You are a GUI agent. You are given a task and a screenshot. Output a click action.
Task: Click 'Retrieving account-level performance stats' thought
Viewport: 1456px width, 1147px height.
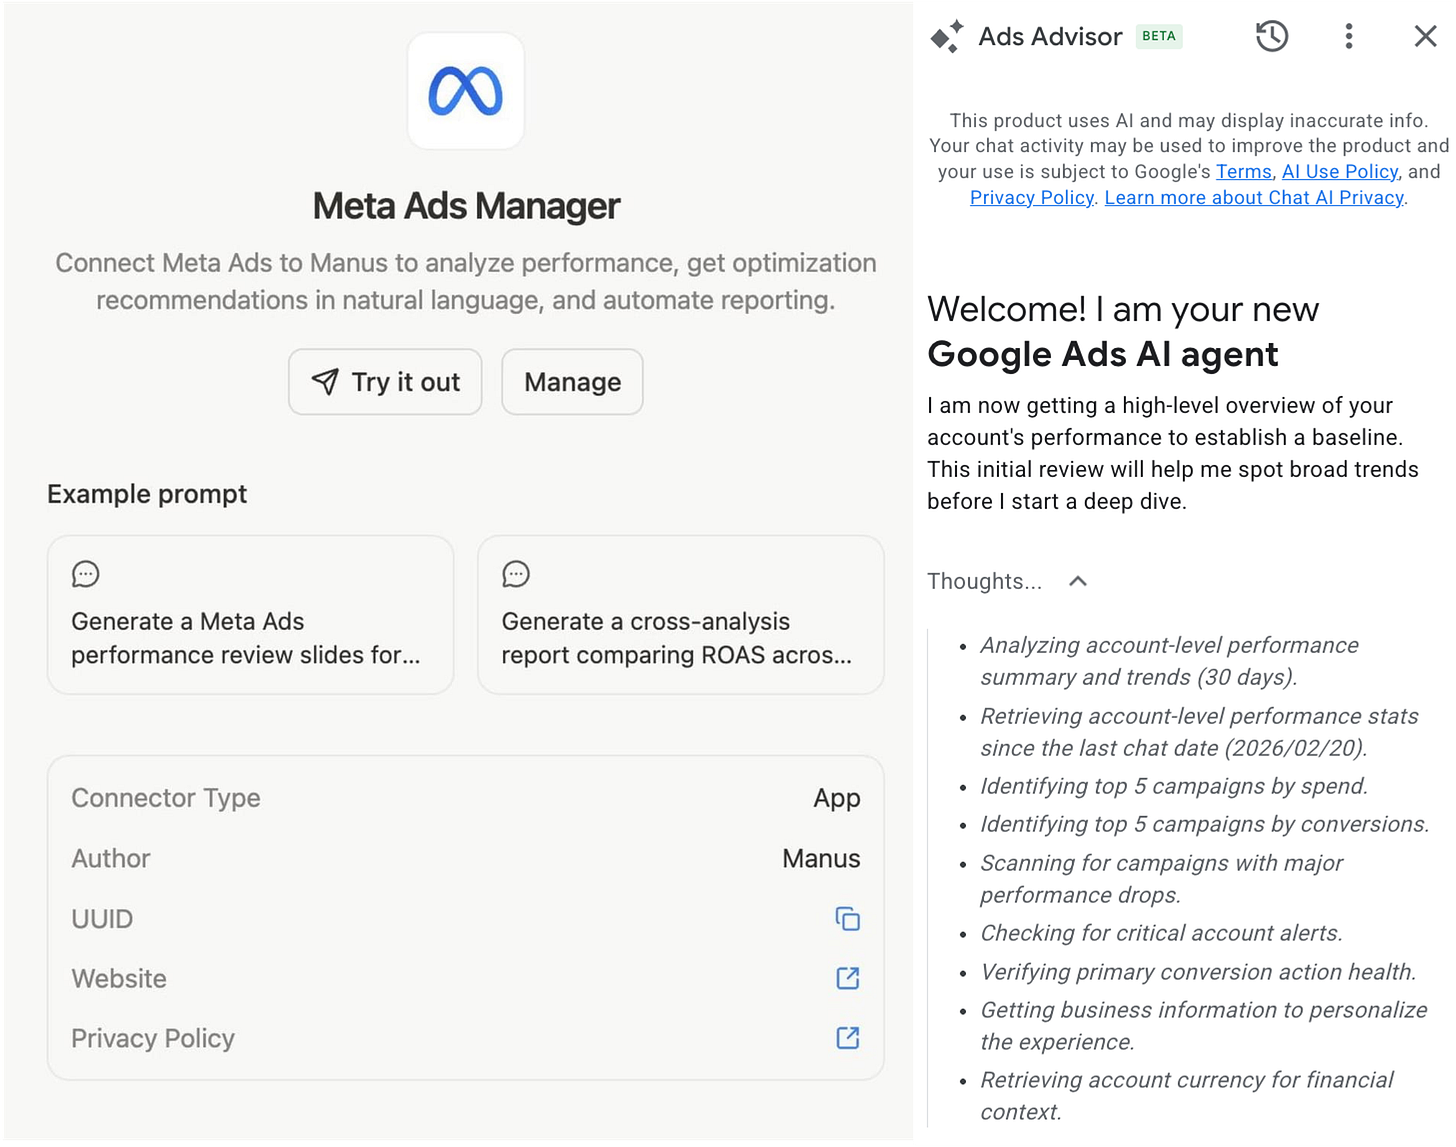click(1199, 732)
